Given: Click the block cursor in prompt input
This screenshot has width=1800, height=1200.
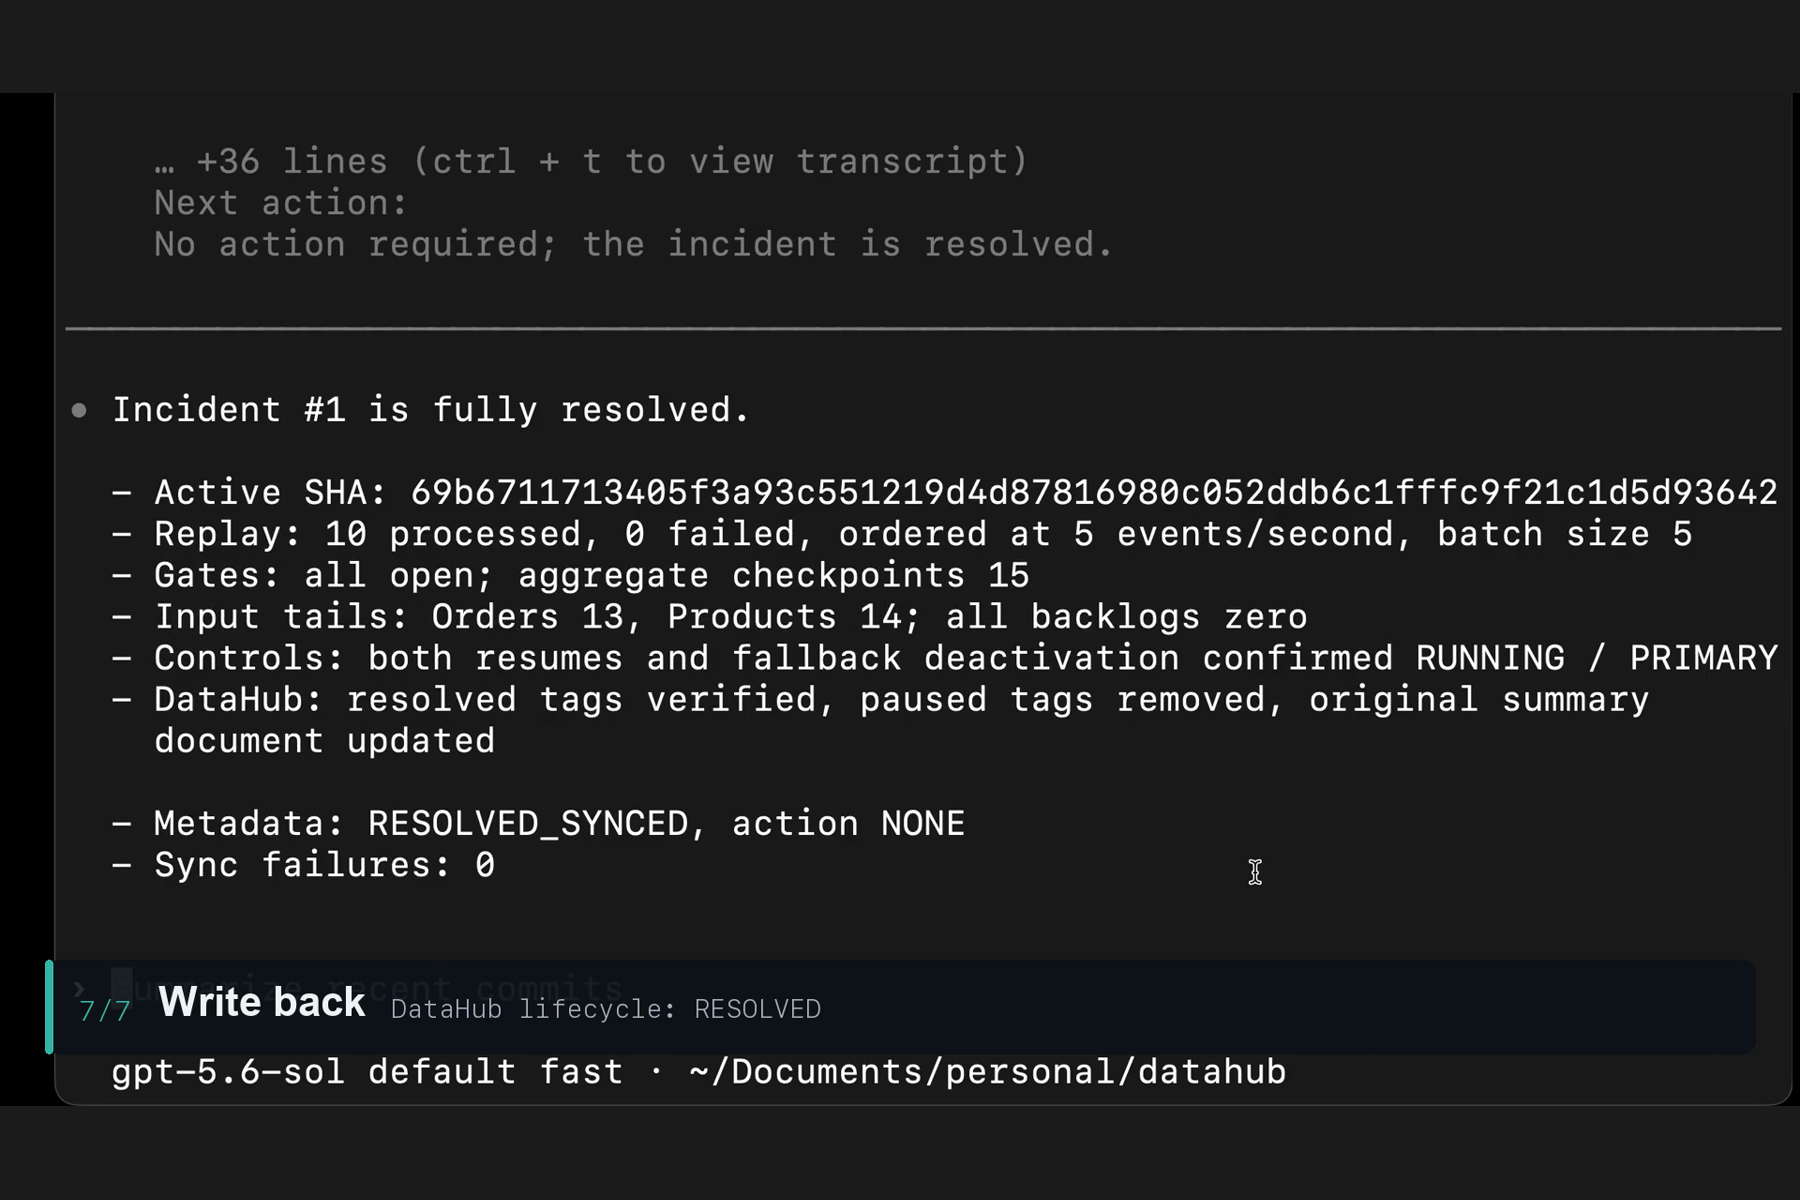Looking at the screenshot, I should [x=122, y=986].
